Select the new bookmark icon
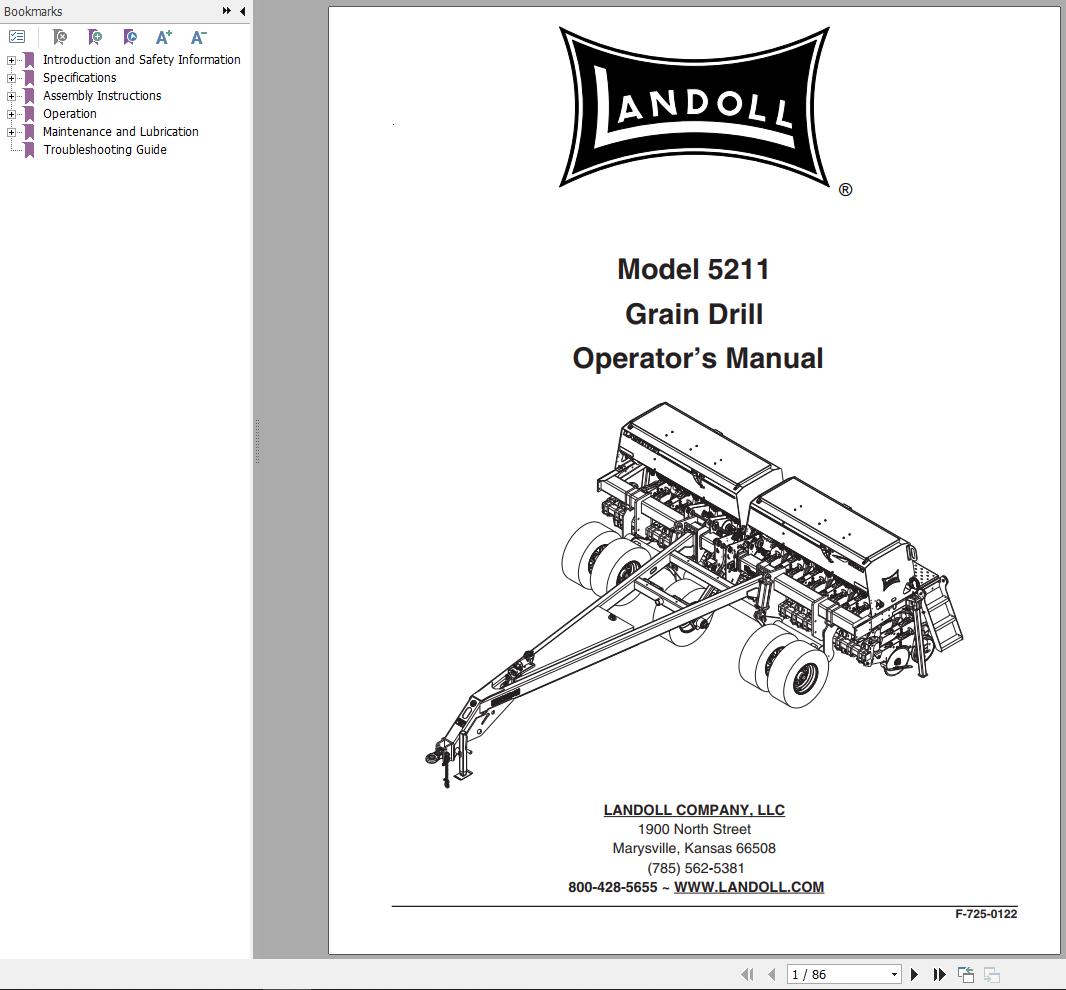1066x990 pixels. click(95, 36)
